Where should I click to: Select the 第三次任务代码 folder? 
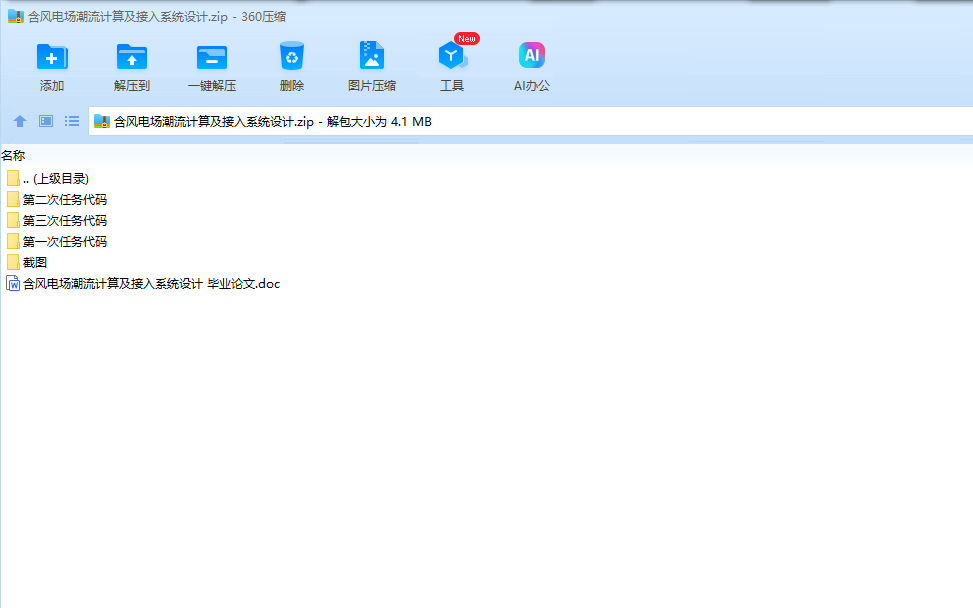pos(56,221)
